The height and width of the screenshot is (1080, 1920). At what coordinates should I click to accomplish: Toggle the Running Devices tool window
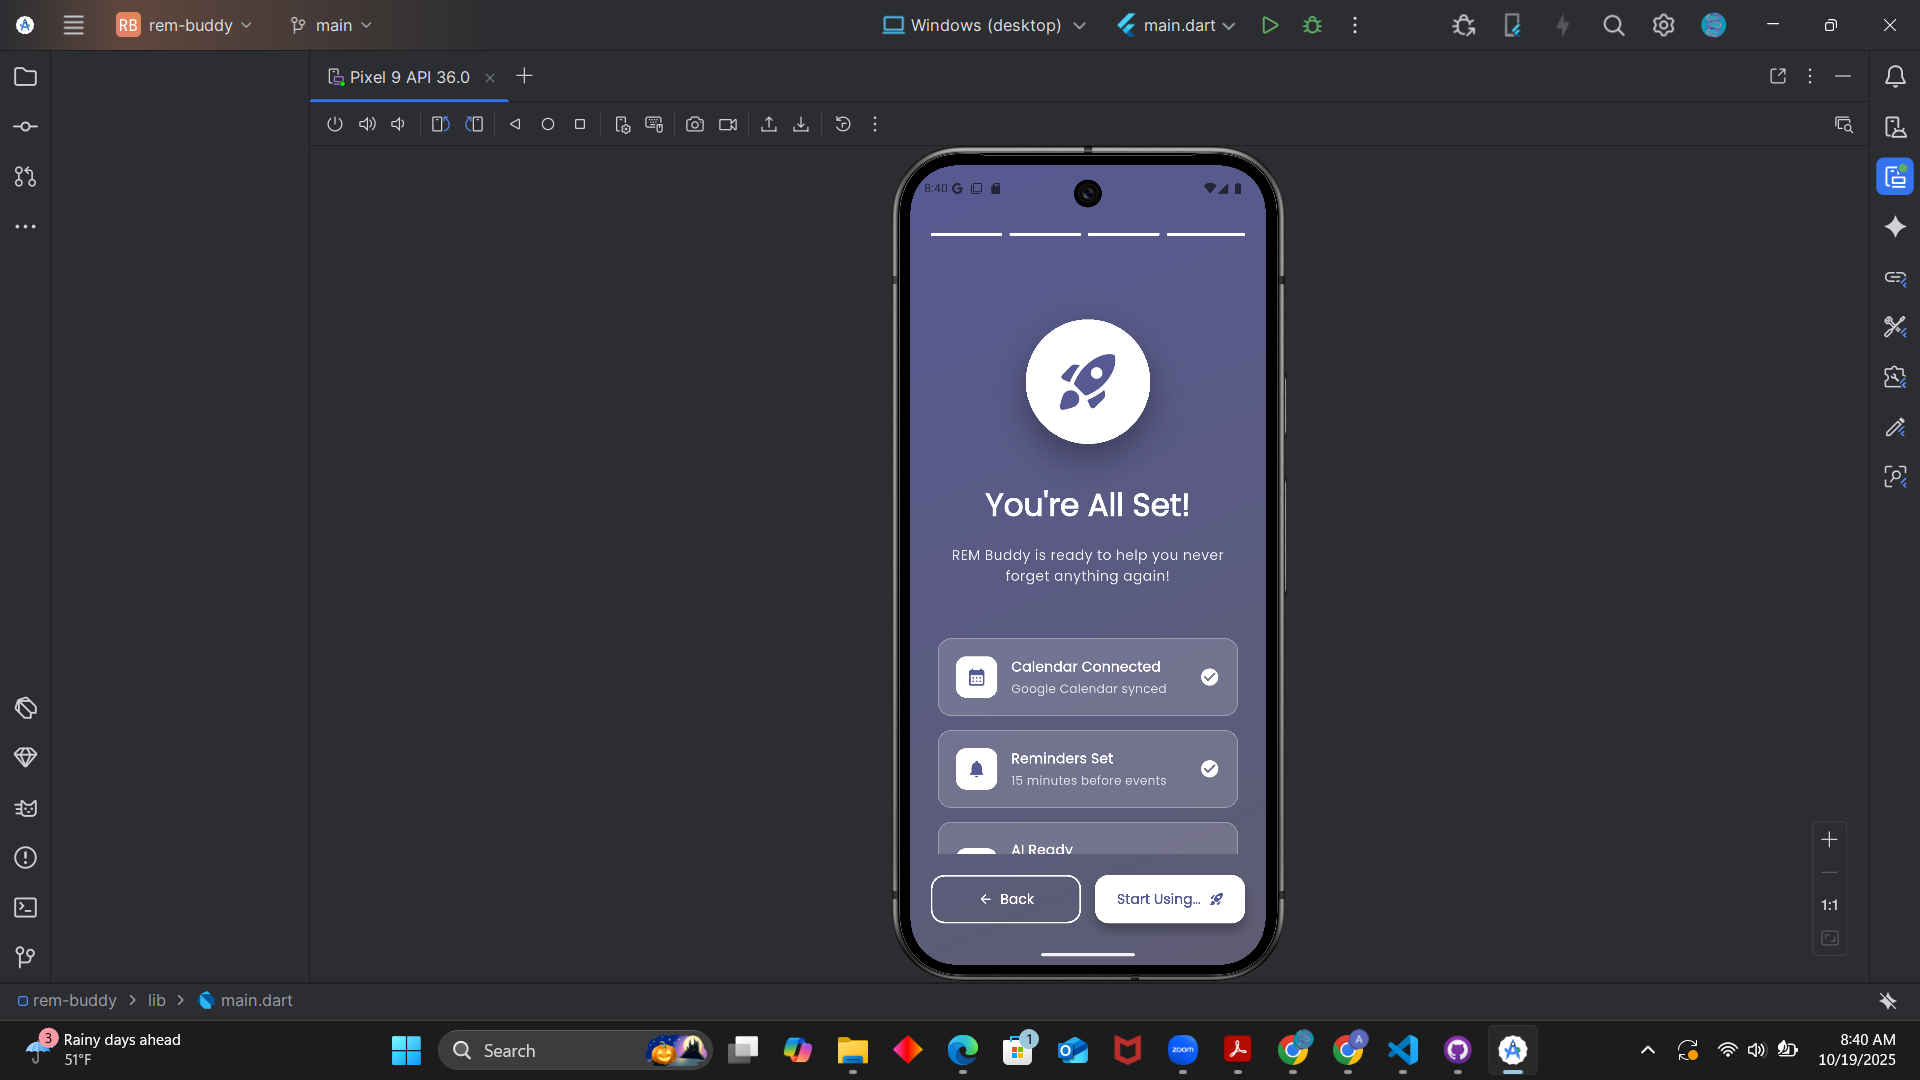(1895, 177)
